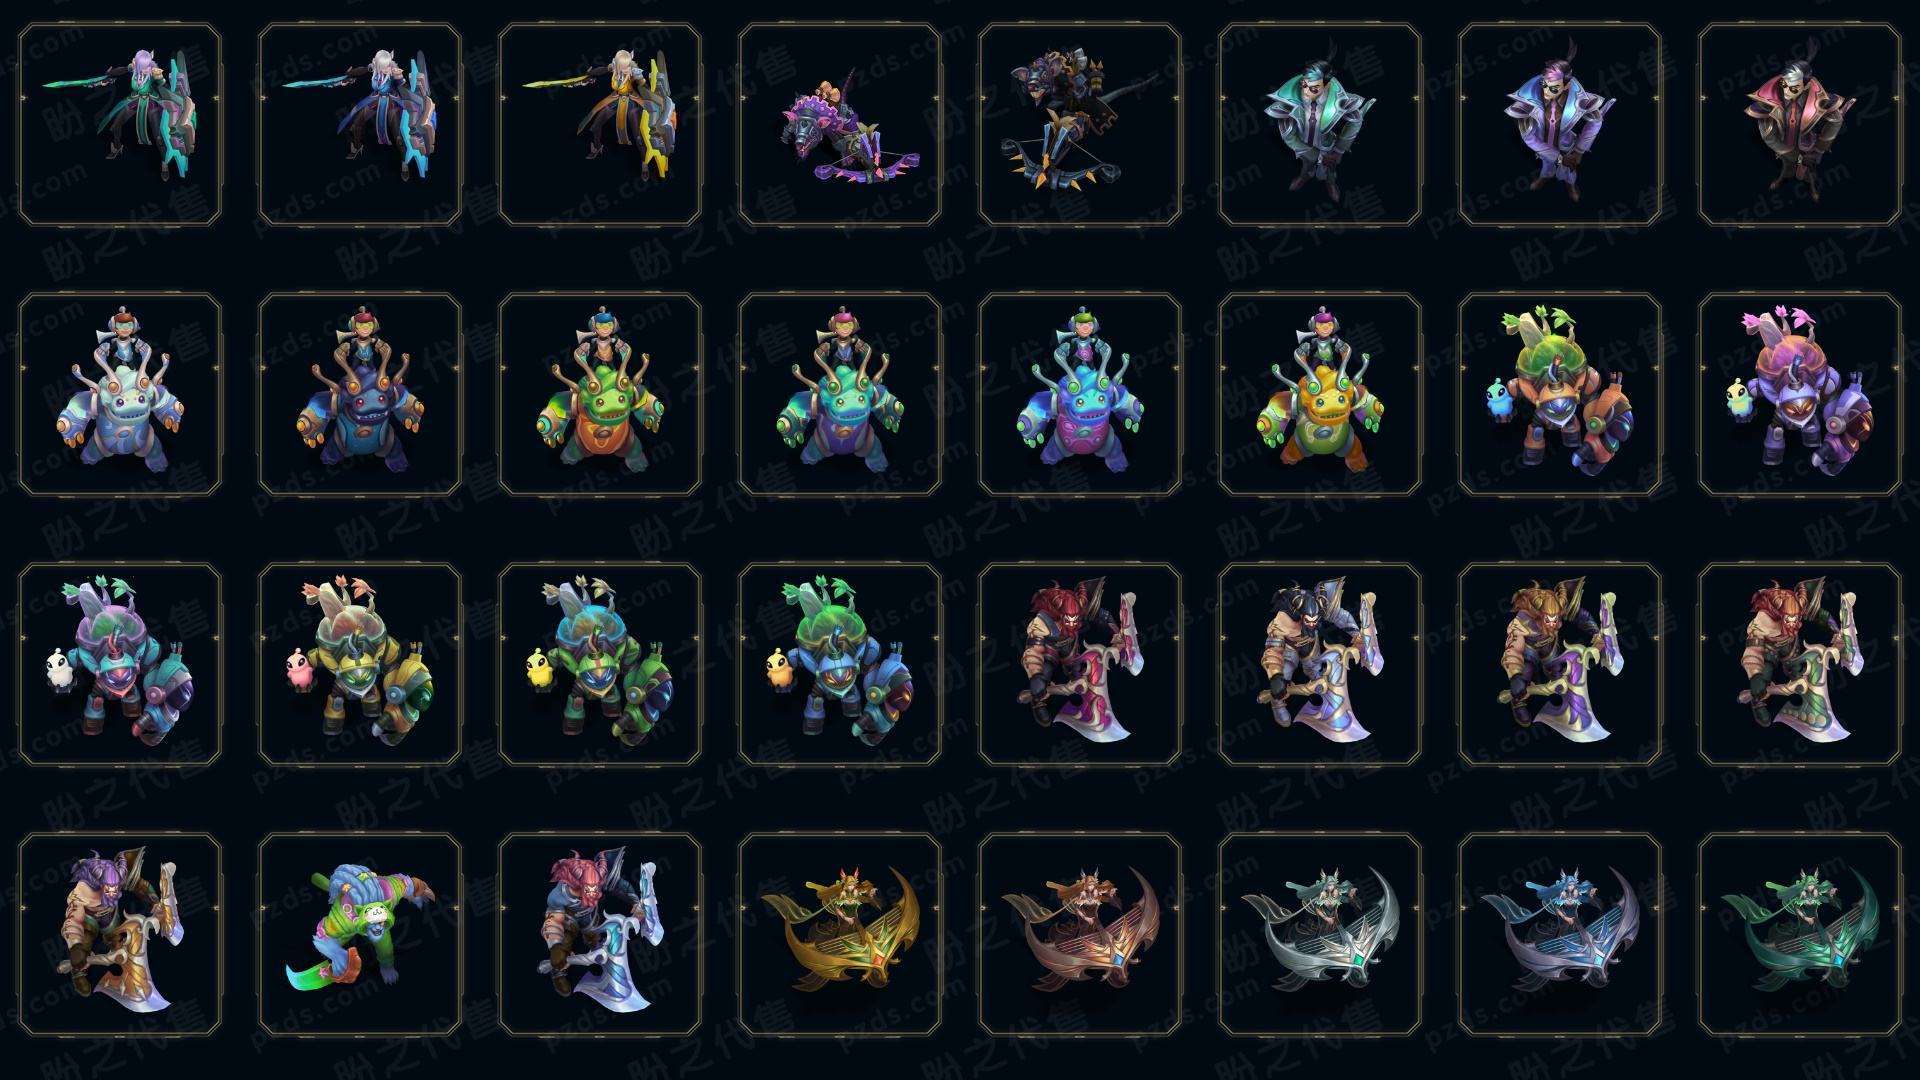Select the green sloth-like crouching creature skin

tap(360, 935)
